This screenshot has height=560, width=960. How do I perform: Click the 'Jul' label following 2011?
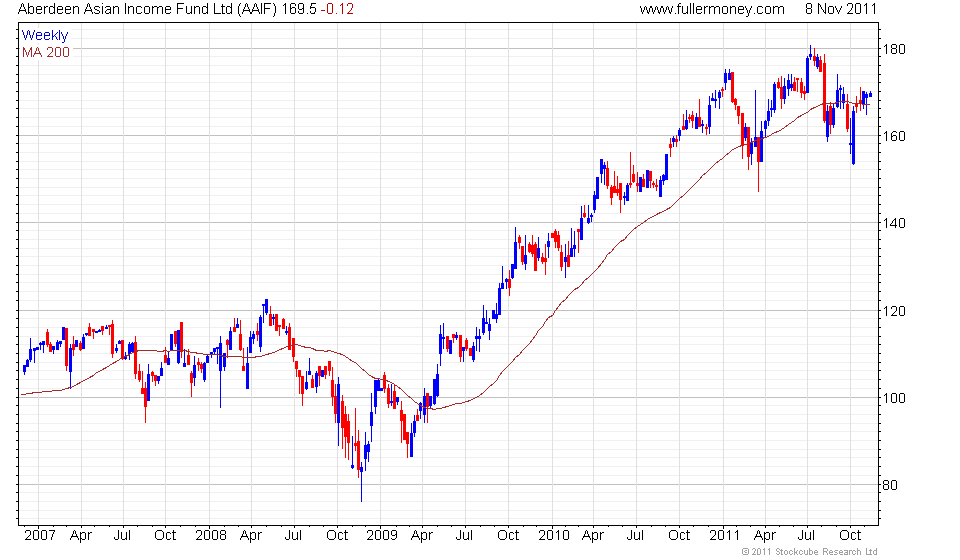point(806,536)
